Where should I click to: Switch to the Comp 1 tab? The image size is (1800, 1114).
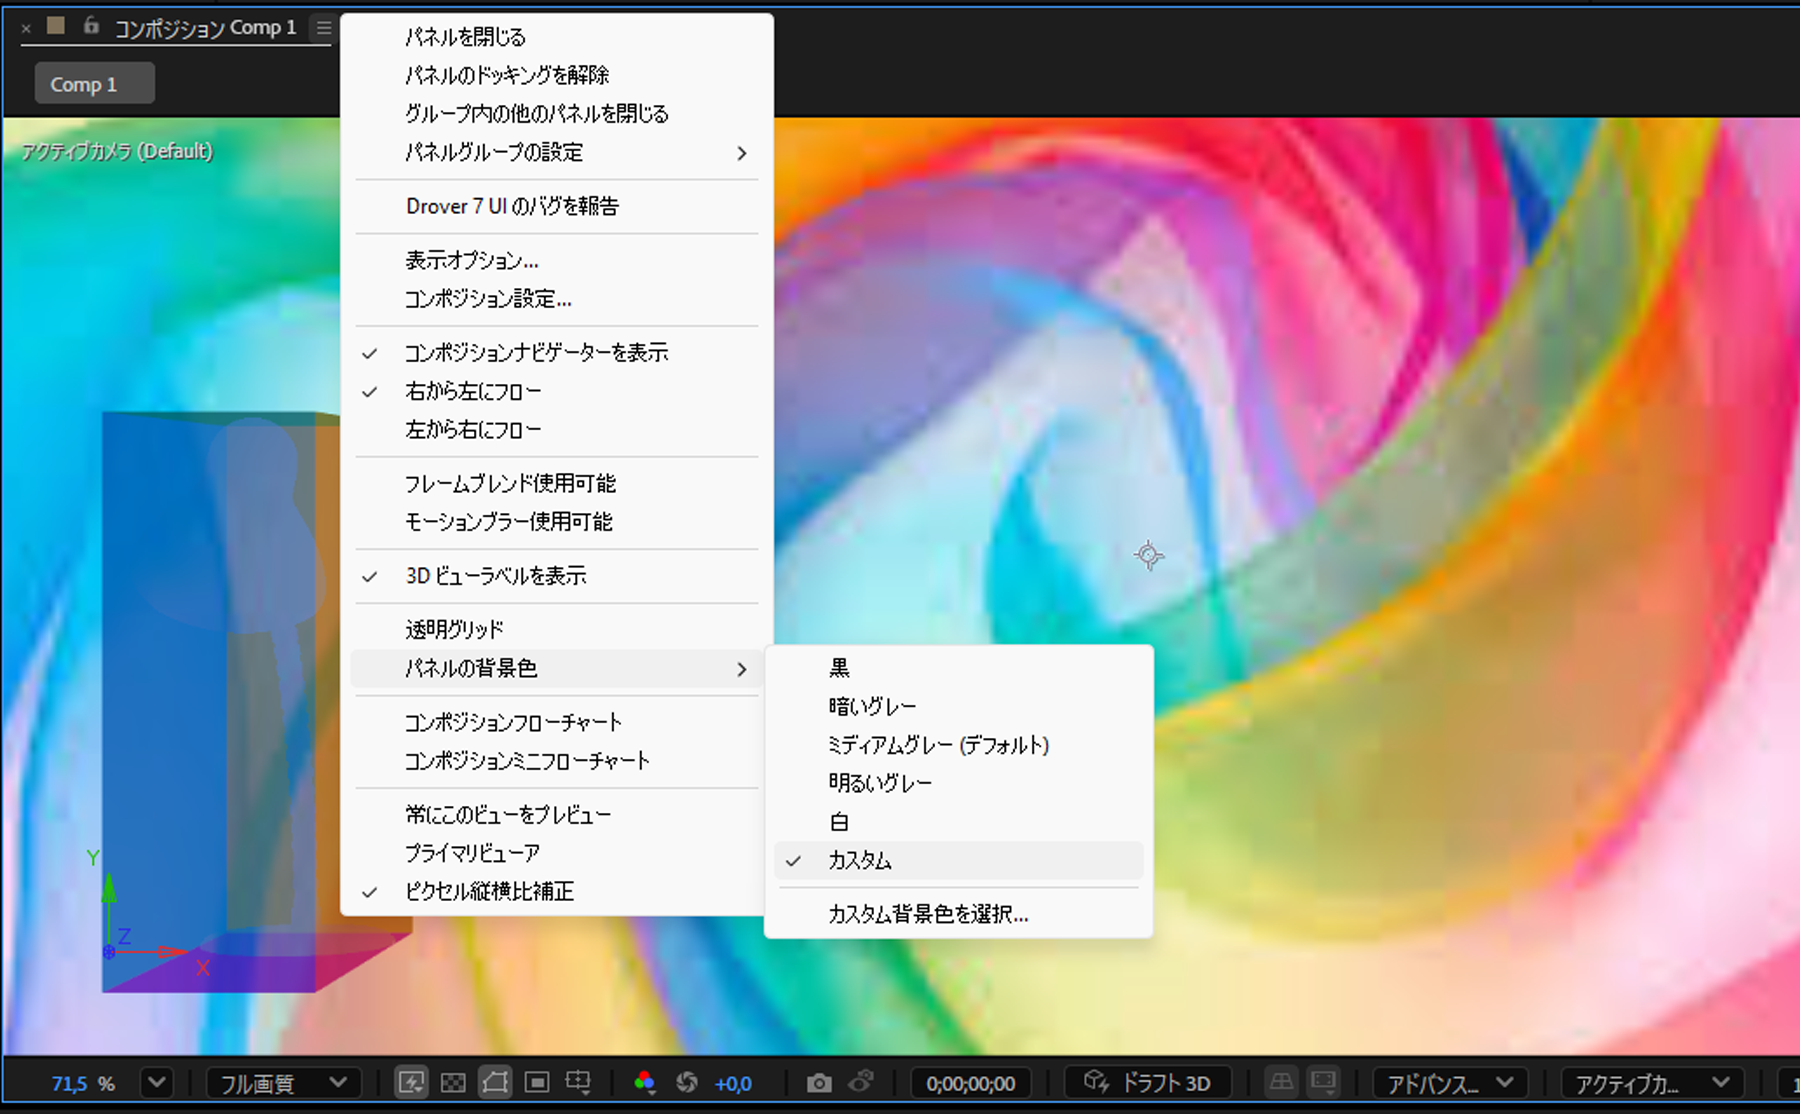[94, 83]
